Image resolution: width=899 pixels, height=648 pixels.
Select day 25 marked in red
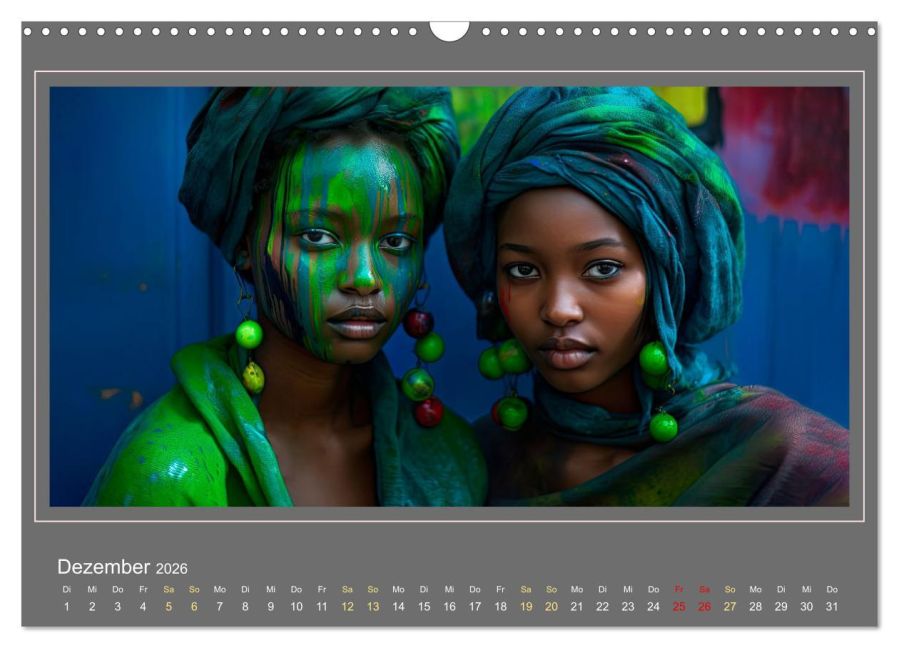[679, 606]
